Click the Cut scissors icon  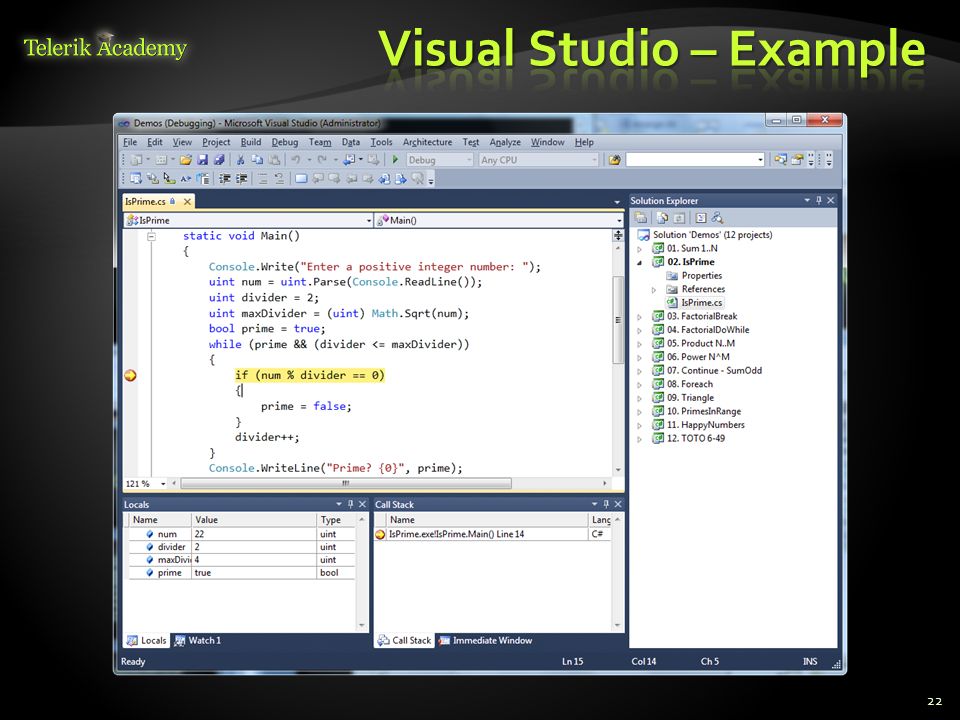point(241,160)
